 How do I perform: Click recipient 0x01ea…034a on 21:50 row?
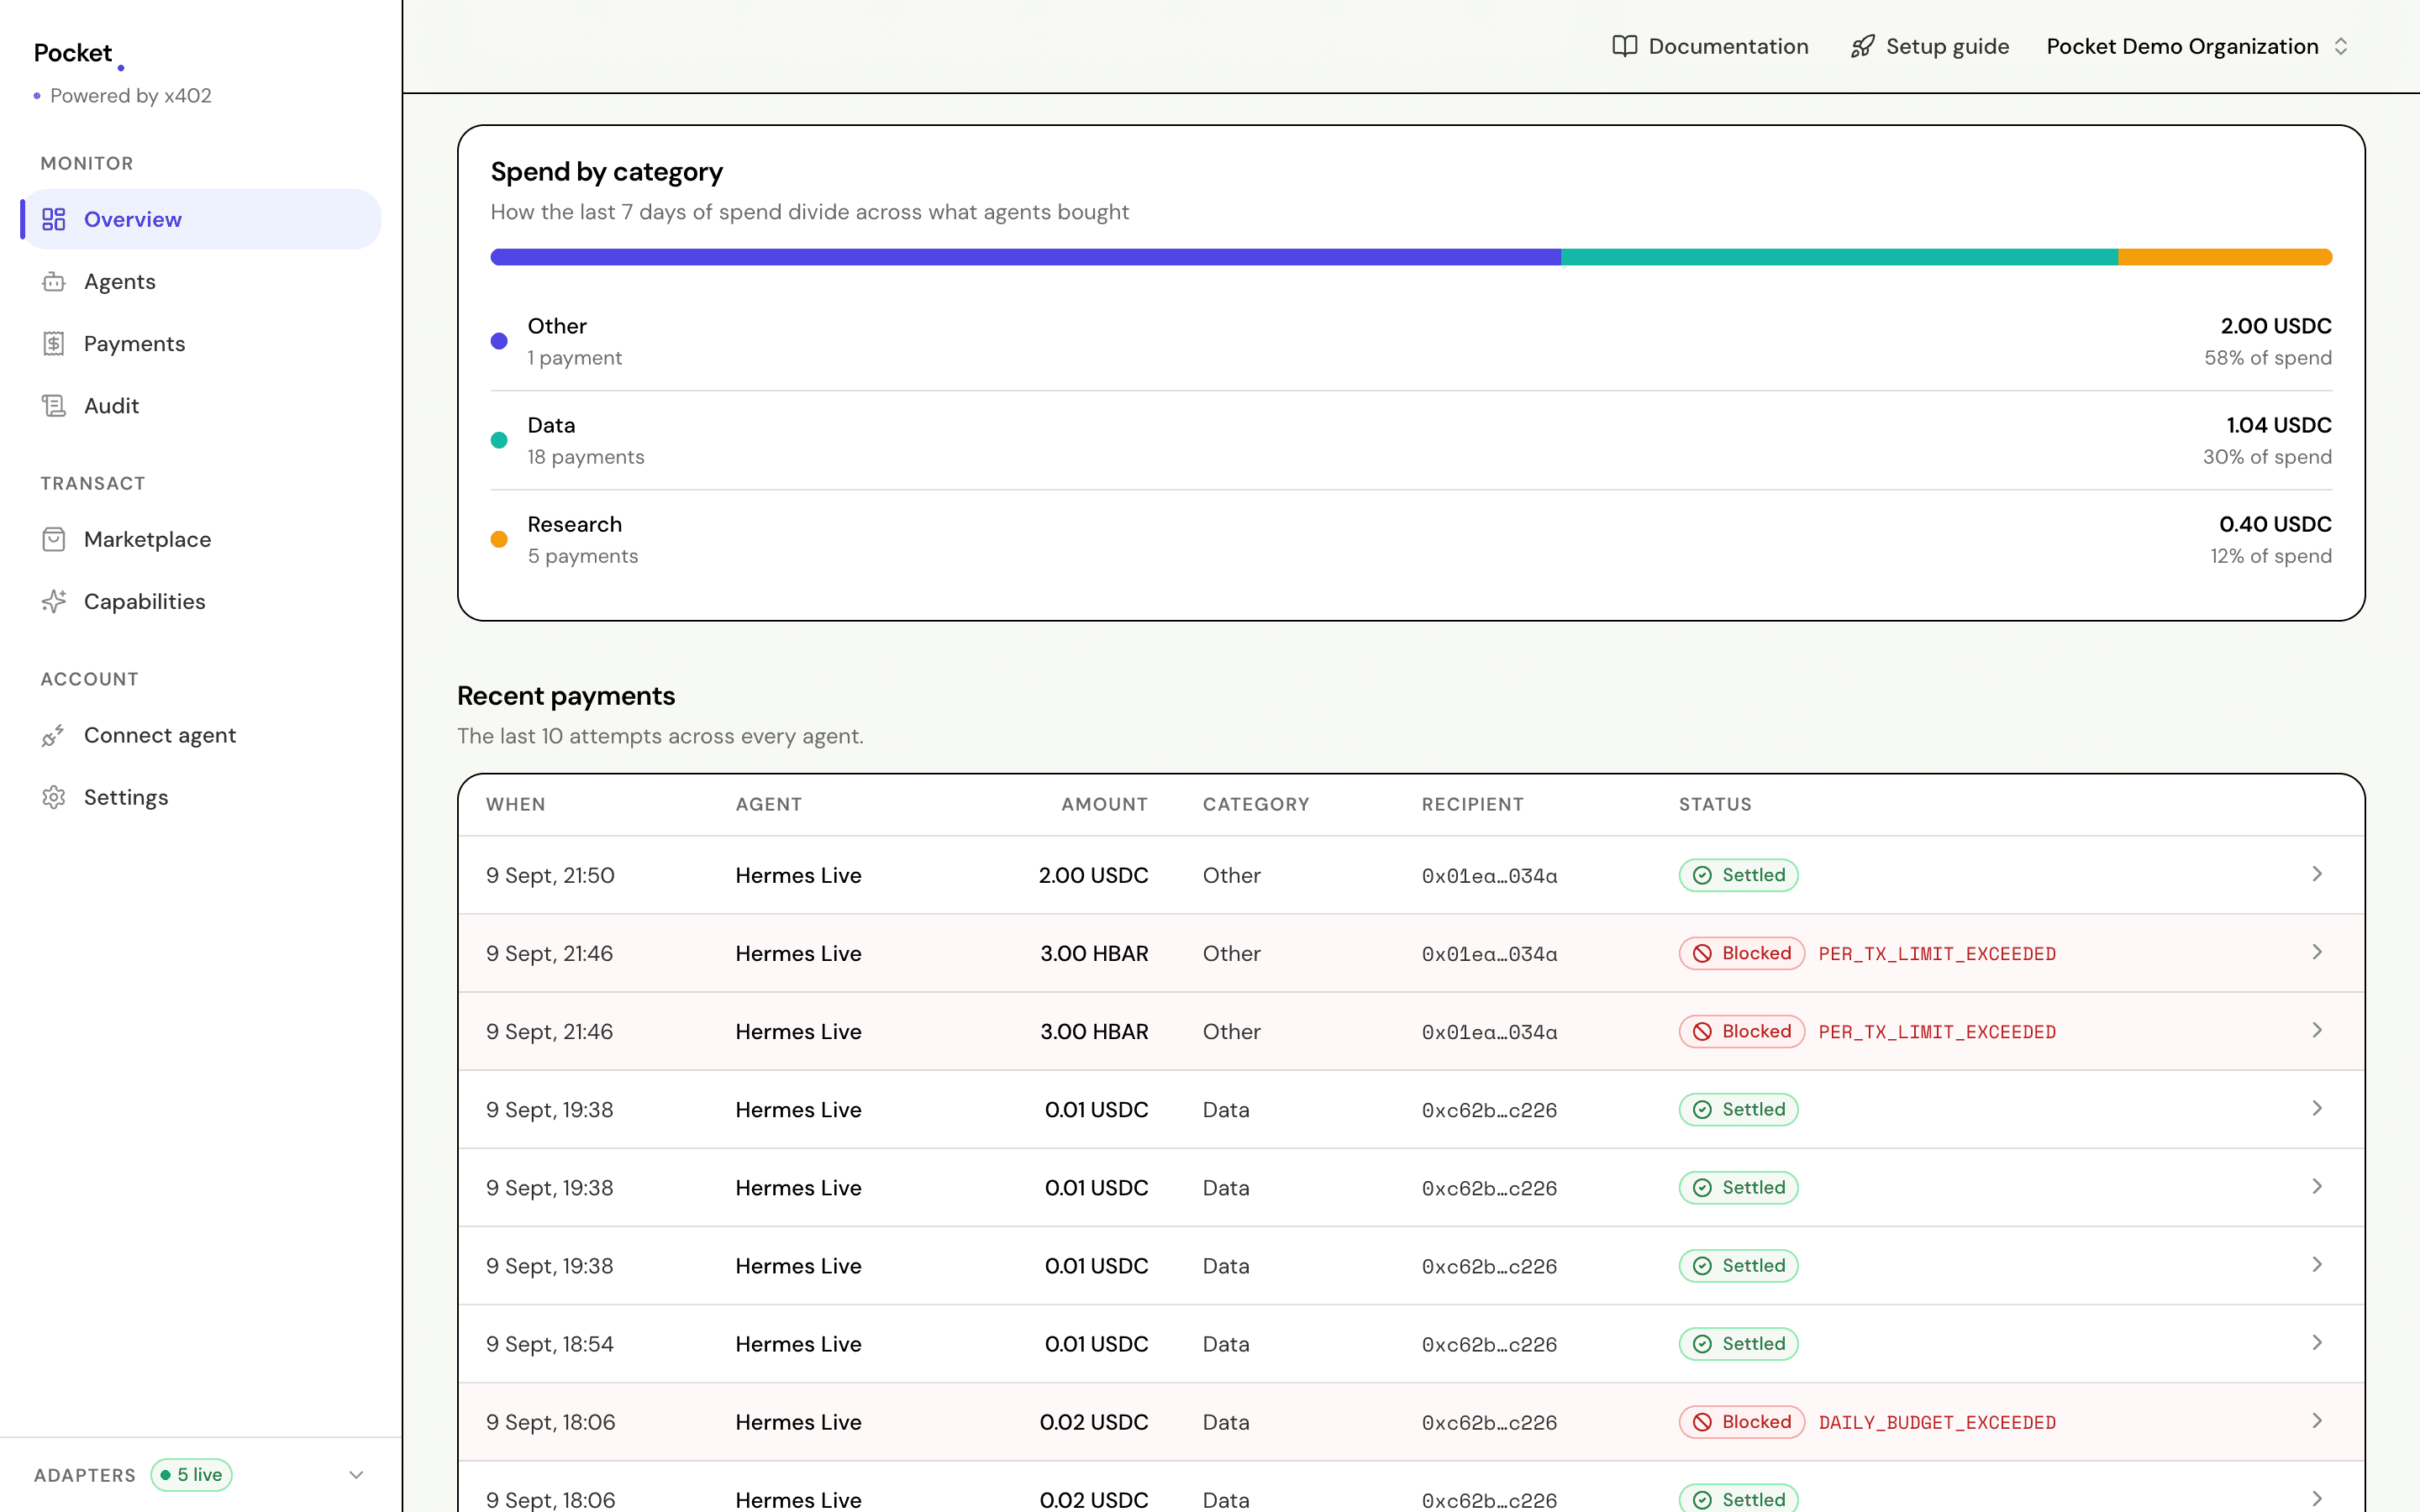tap(1489, 876)
